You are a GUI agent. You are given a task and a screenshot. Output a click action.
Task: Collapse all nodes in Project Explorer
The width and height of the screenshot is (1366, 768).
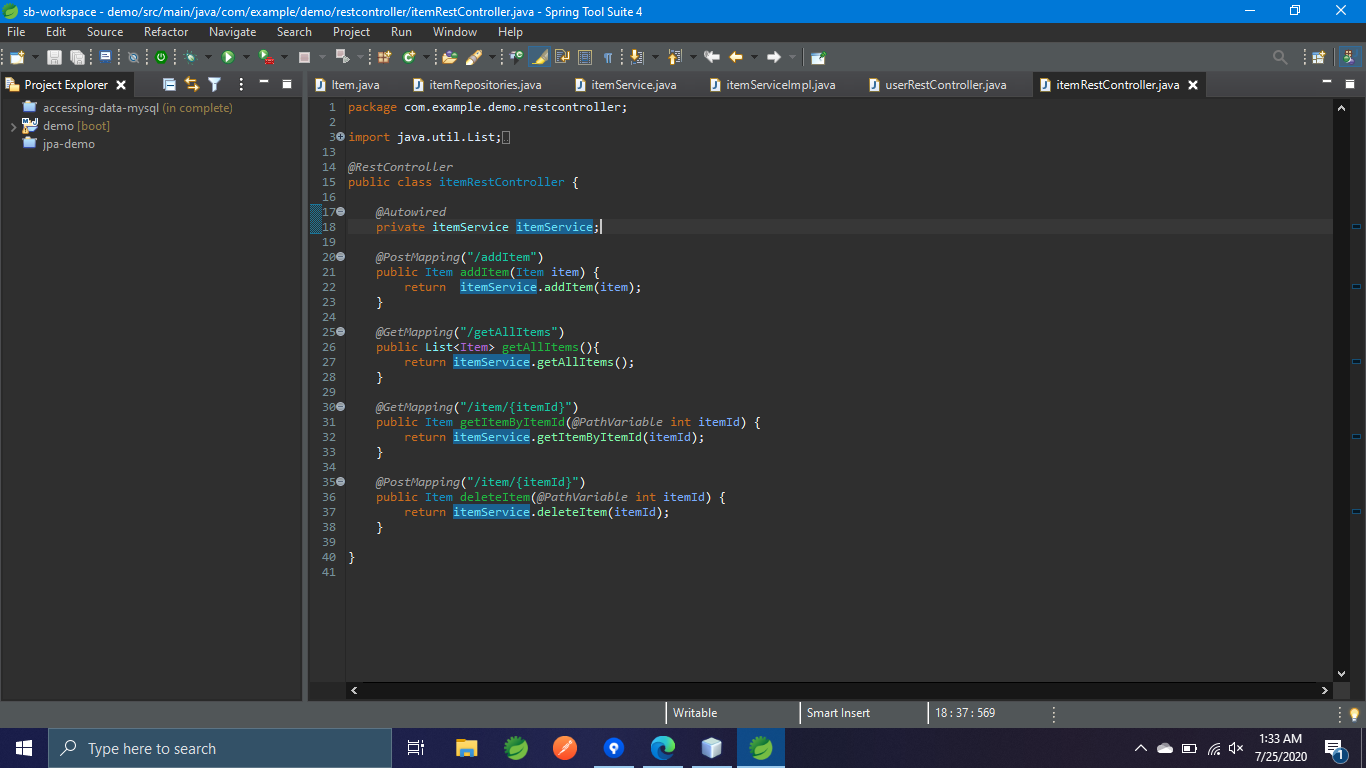[167, 85]
